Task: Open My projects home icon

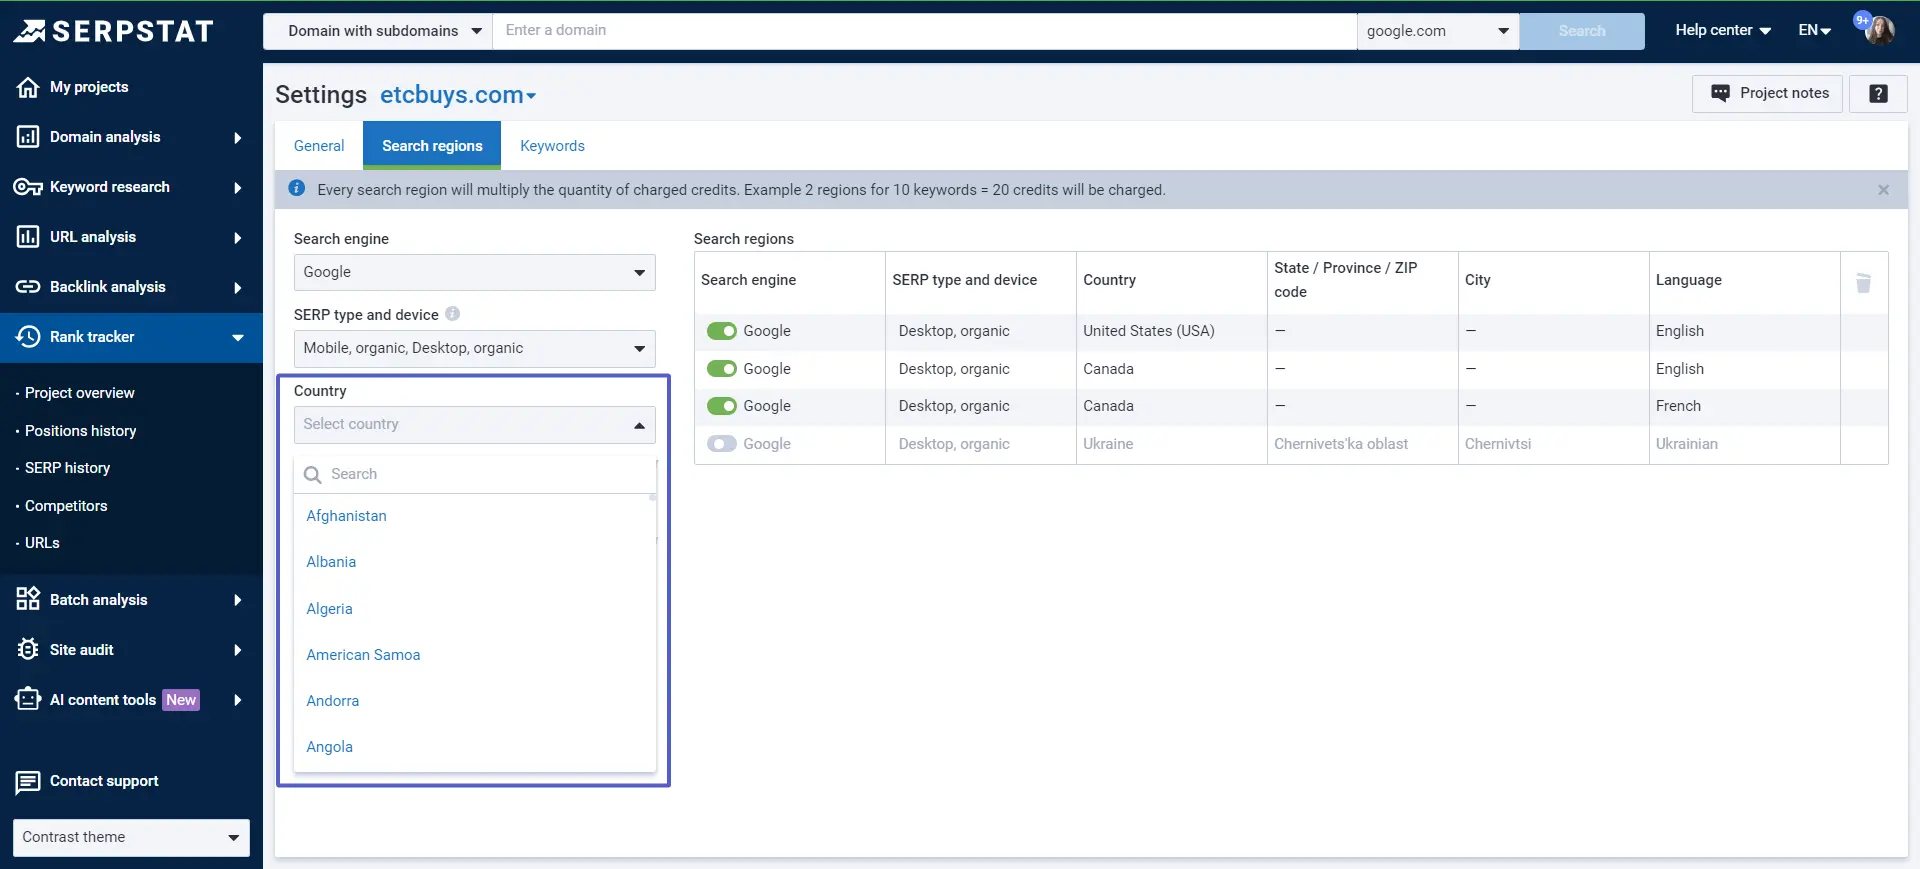Action: (28, 87)
